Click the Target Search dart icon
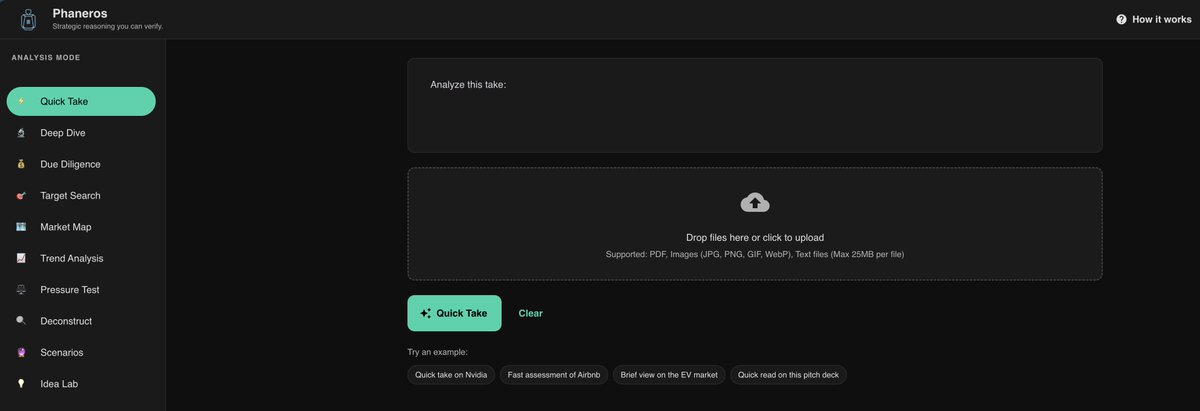 coord(21,196)
